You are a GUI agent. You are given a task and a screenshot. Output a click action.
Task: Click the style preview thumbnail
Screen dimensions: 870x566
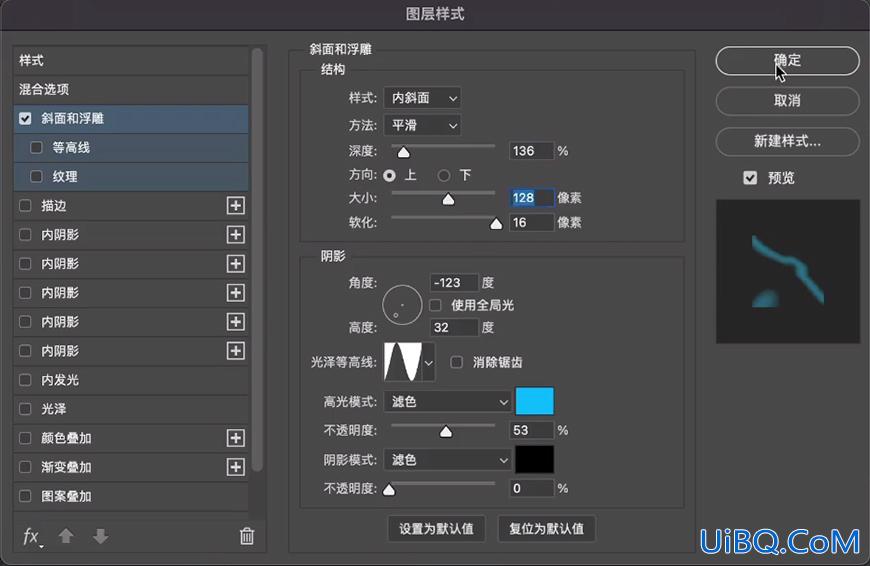(x=788, y=271)
